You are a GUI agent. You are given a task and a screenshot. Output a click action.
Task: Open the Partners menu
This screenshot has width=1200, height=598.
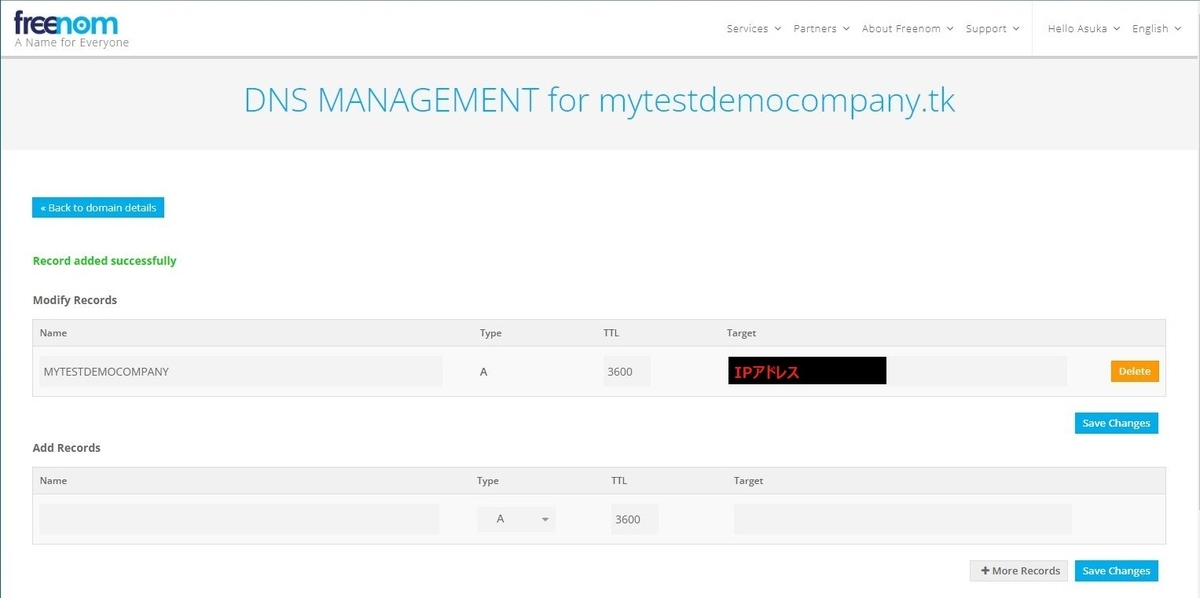(821, 29)
